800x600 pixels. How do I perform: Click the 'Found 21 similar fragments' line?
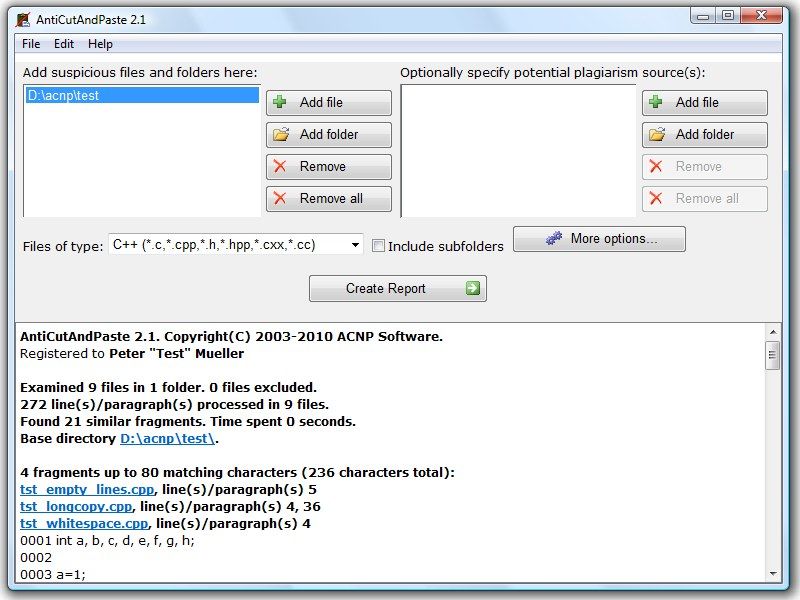point(188,421)
